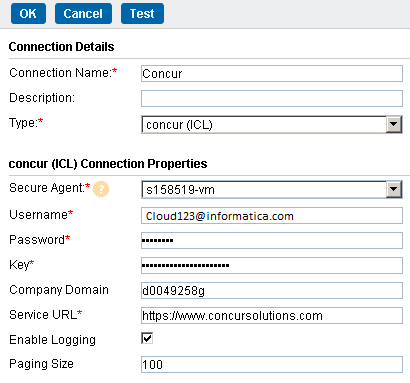The height and width of the screenshot is (383, 410).
Task: Select the Secure Agent label
Action: click(50, 188)
